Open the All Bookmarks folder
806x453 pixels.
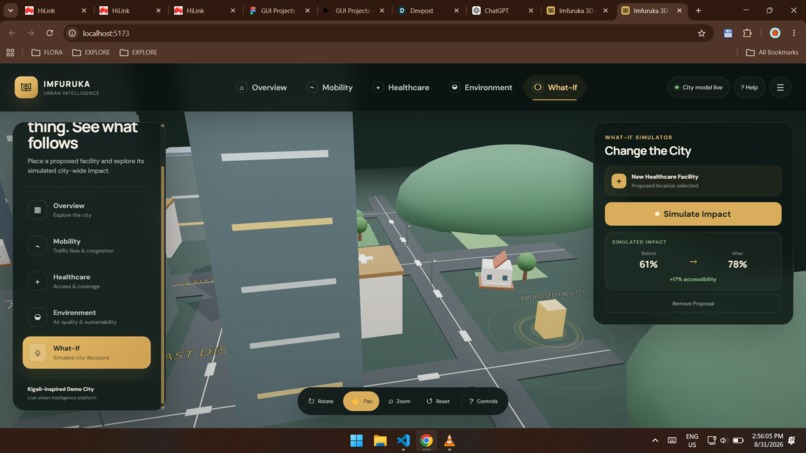772,52
